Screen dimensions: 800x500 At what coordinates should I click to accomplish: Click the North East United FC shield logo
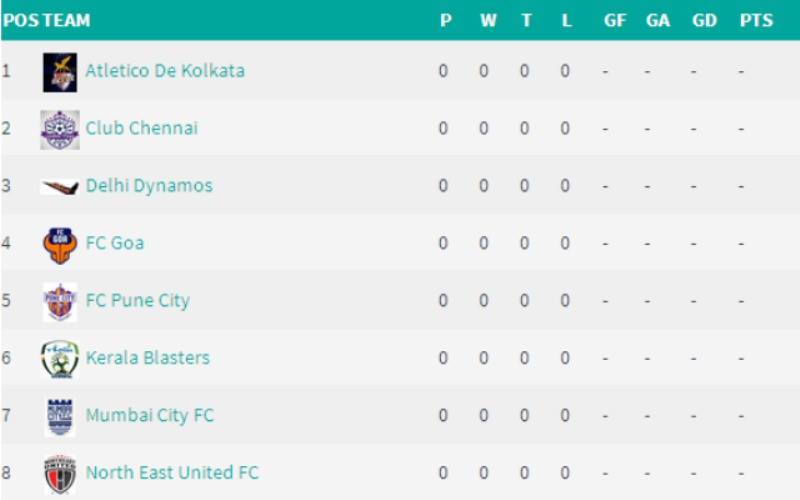click(60, 474)
